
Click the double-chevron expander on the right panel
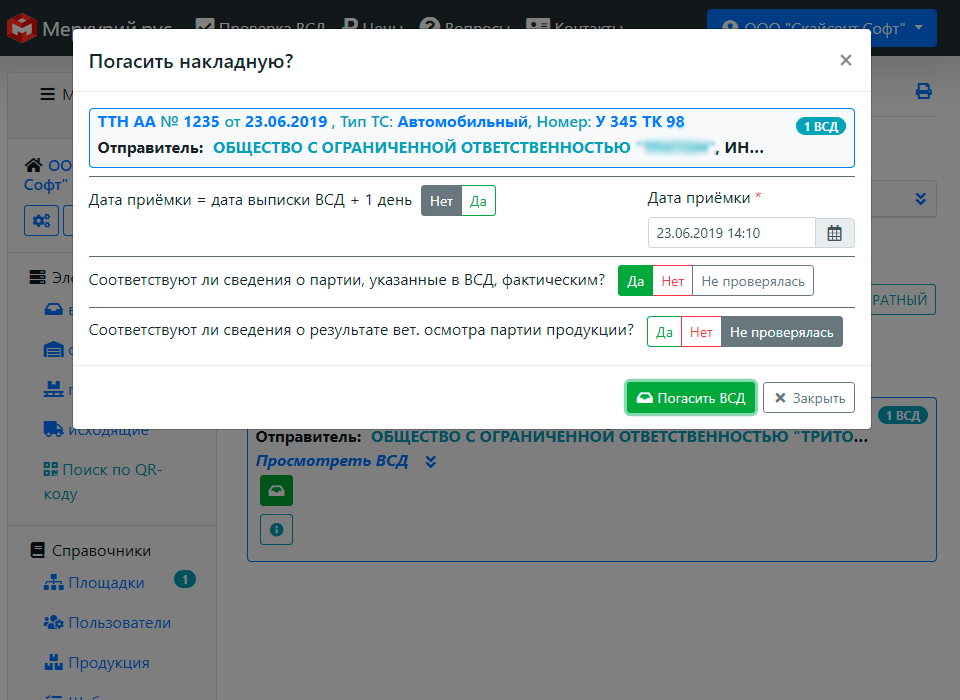pos(920,198)
